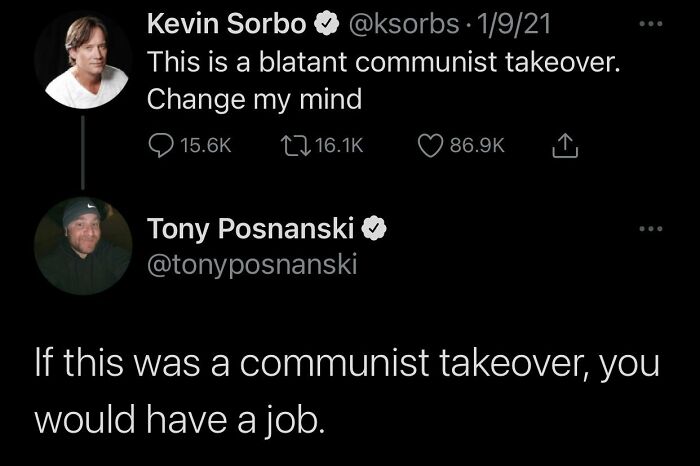Screen dimensions: 700x466
Task: Open Kevin Sorbo's profile picture
Action: tap(82, 60)
